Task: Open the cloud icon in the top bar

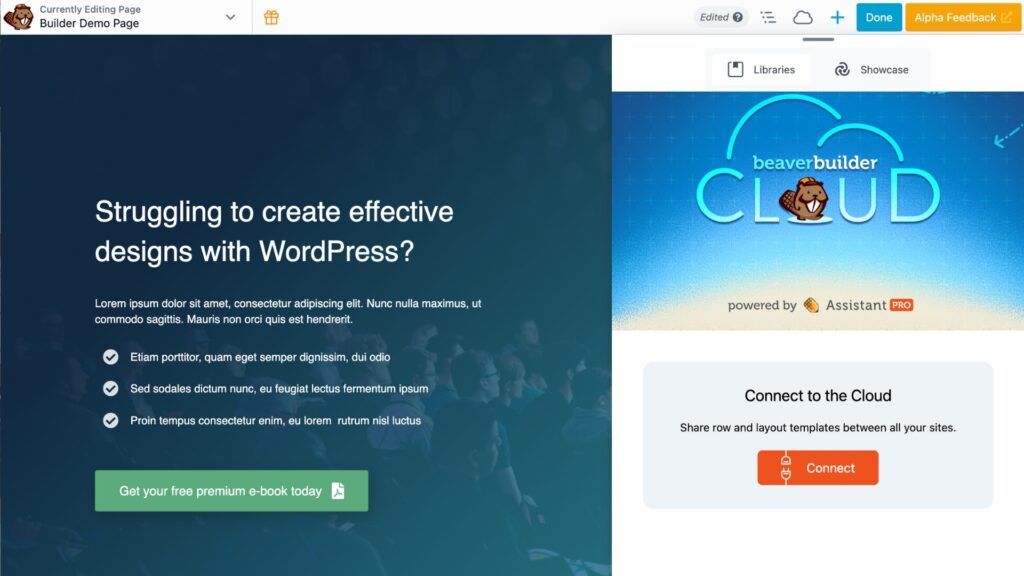Action: (802, 17)
